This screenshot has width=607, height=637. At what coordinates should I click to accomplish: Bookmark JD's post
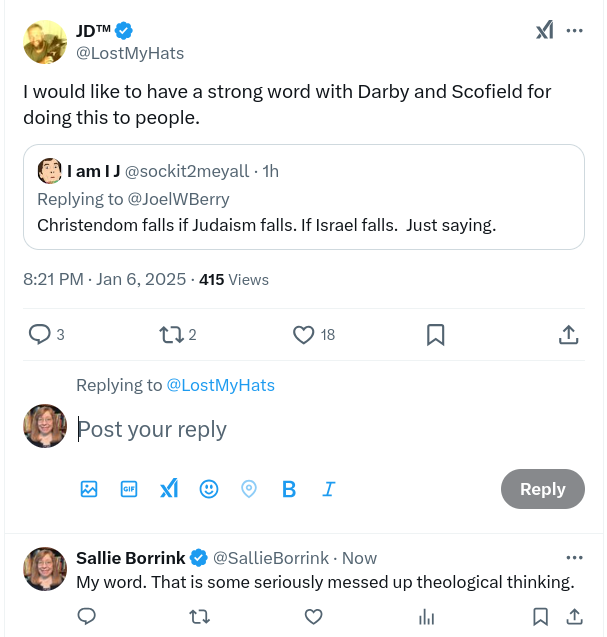coord(436,335)
